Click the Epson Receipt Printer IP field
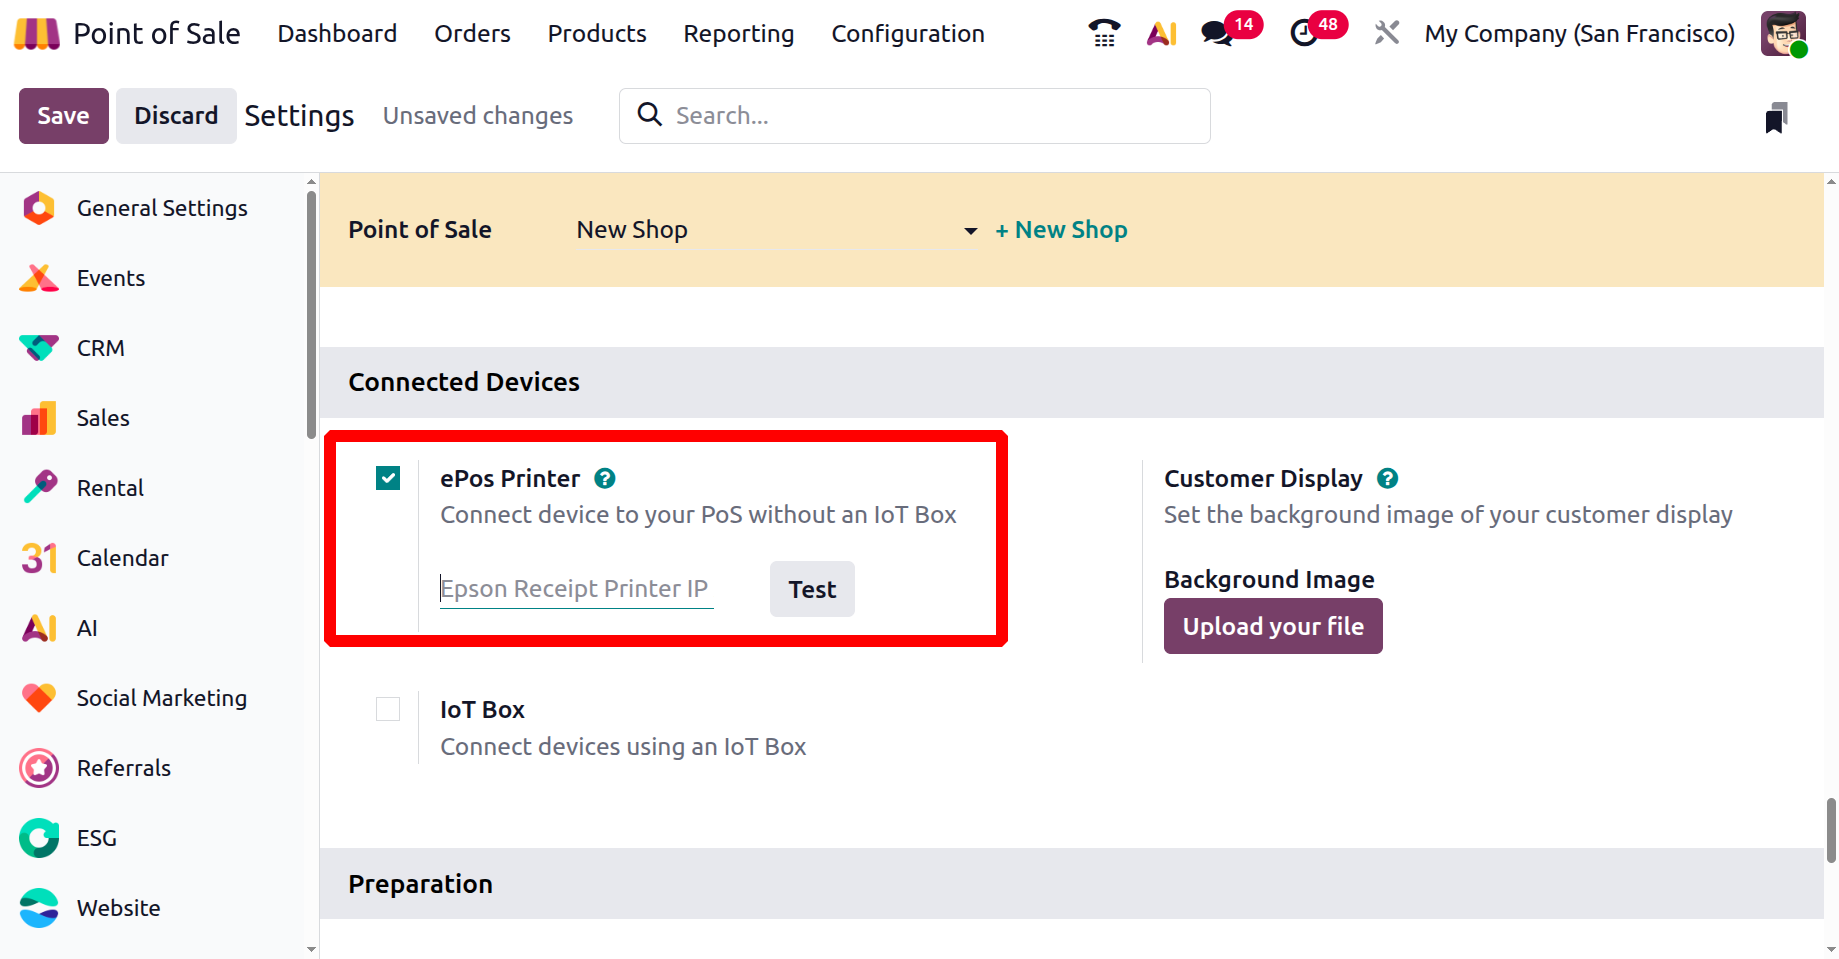 [x=576, y=589]
